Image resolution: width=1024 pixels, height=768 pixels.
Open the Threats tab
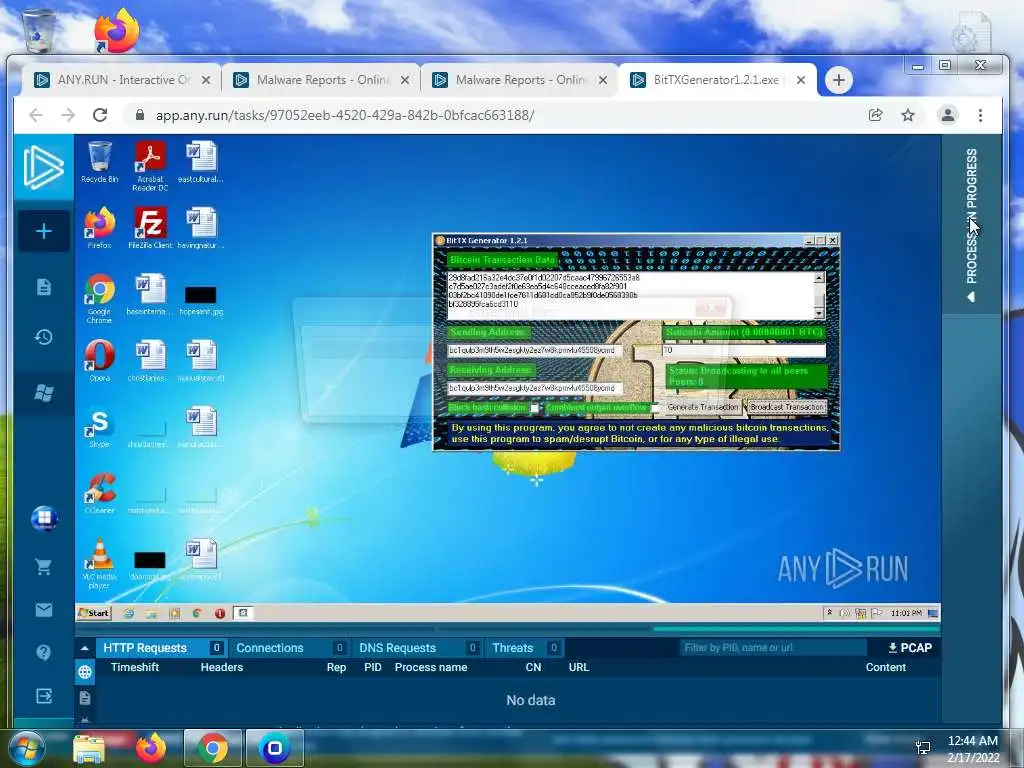point(524,648)
